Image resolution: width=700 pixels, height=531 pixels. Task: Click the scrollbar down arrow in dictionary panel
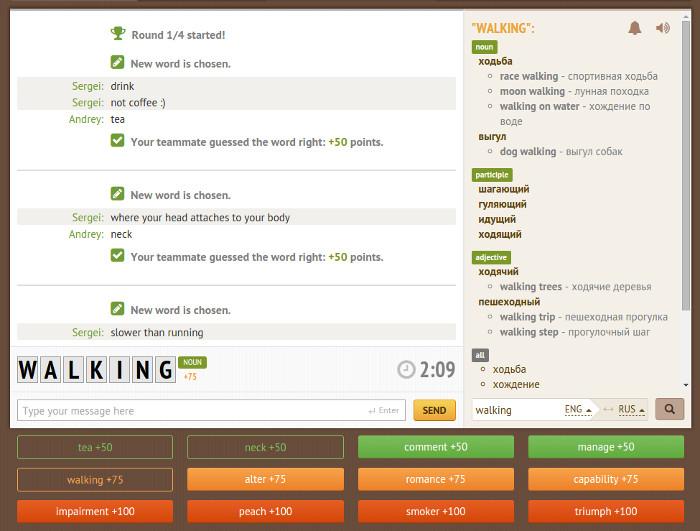(686, 385)
